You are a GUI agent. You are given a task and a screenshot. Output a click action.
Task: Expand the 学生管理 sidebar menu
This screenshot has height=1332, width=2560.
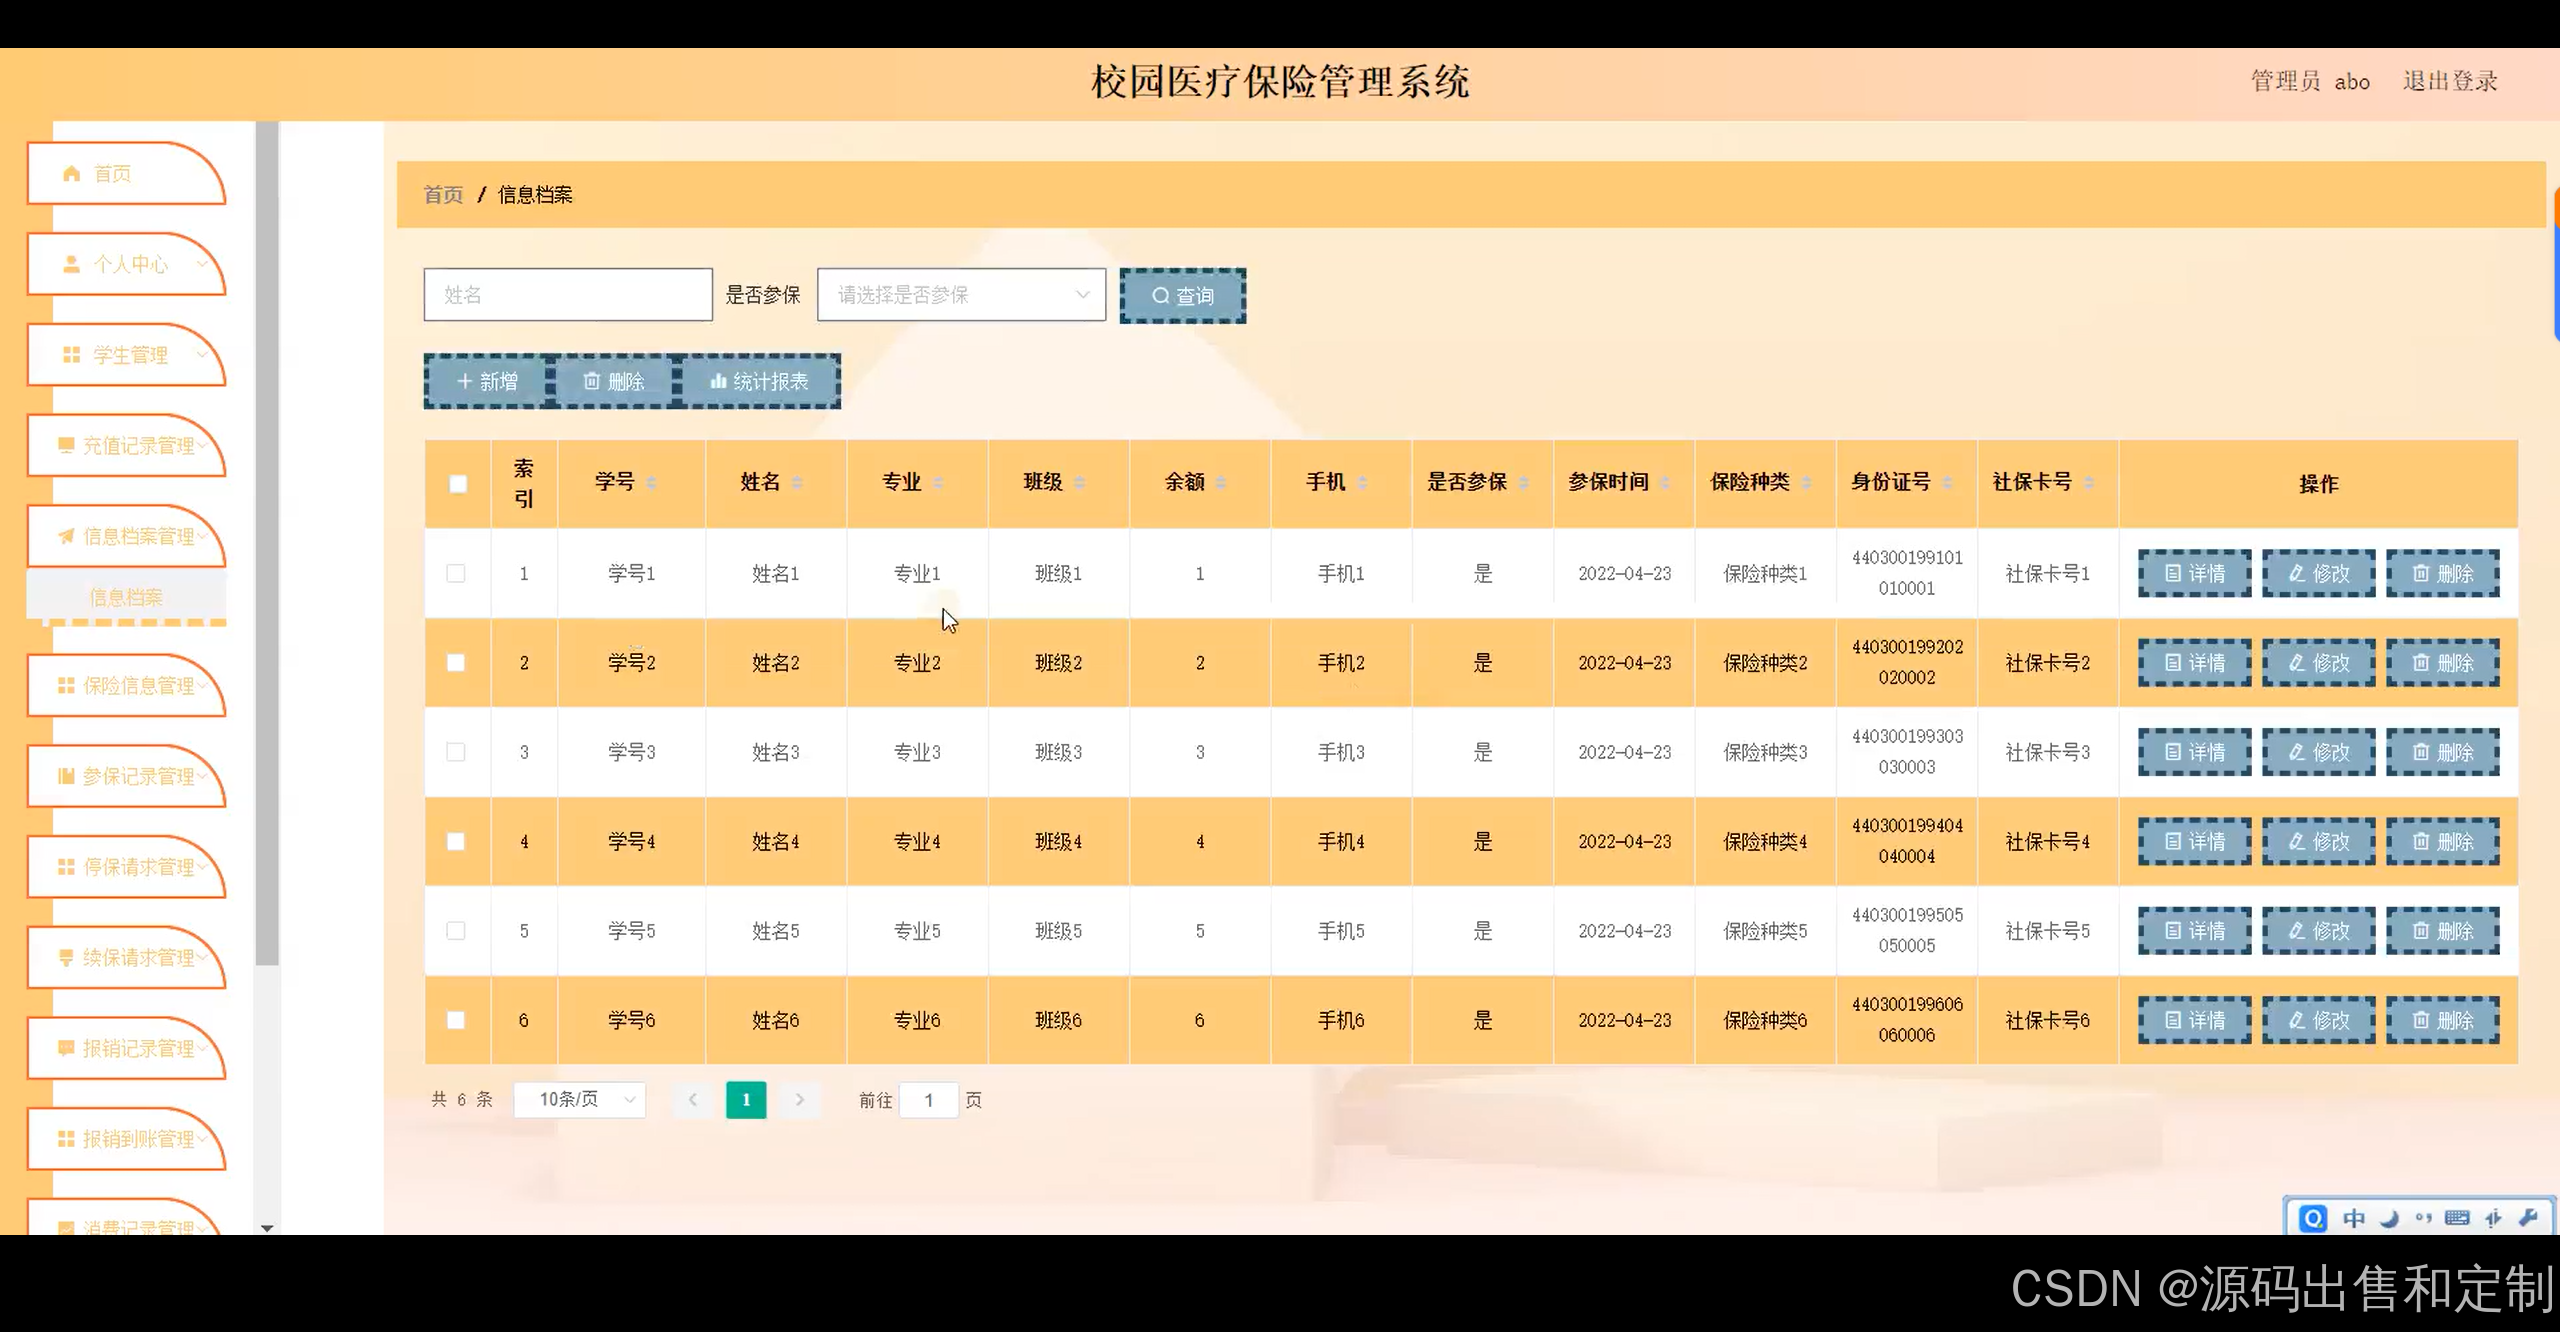(x=128, y=355)
